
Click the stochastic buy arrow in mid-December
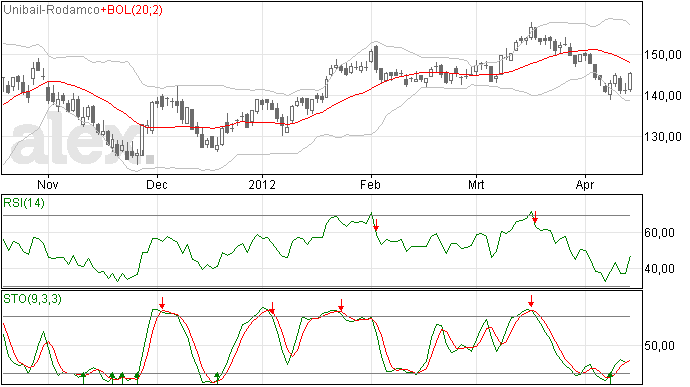pos(217,378)
